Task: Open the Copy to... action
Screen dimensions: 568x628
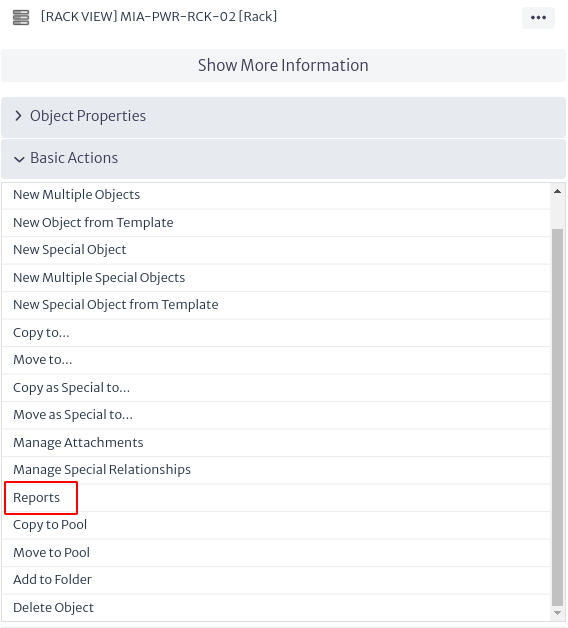Action: point(276,332)
